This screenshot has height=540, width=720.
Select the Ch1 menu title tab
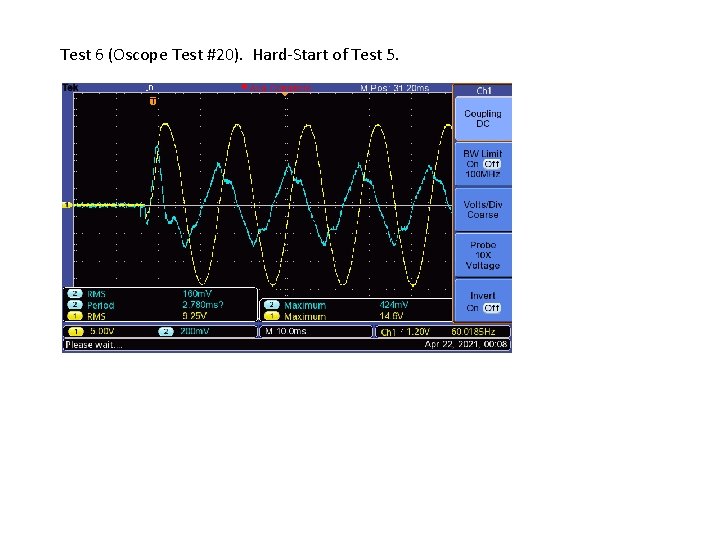coord(483,90)
